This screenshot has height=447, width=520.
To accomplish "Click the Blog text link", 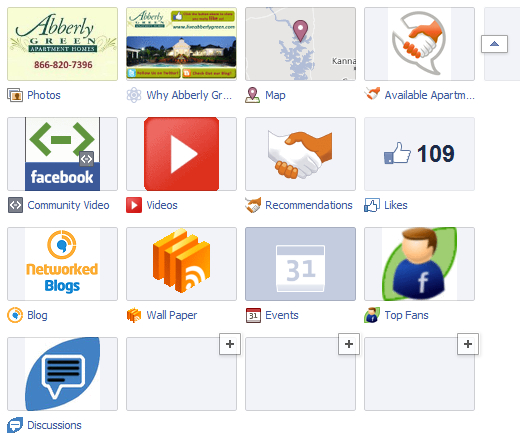I will pos(37,315).
